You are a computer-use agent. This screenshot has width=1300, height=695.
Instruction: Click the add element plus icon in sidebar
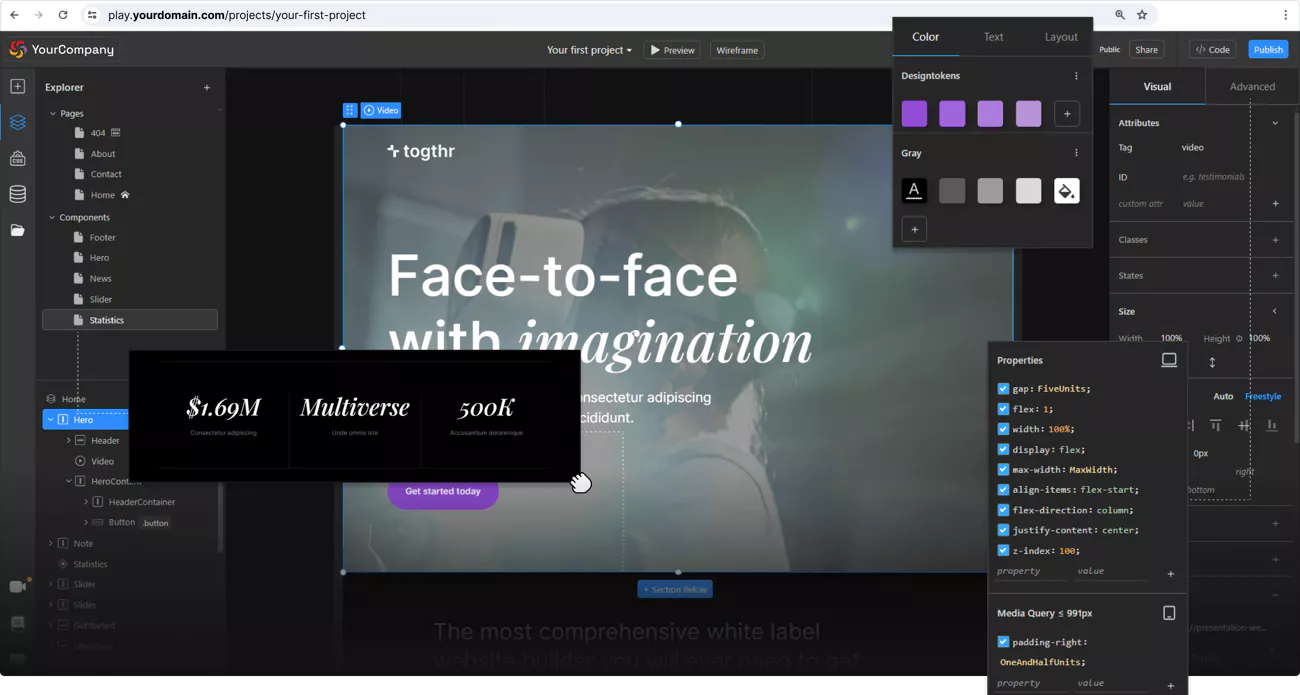[17, 86]
